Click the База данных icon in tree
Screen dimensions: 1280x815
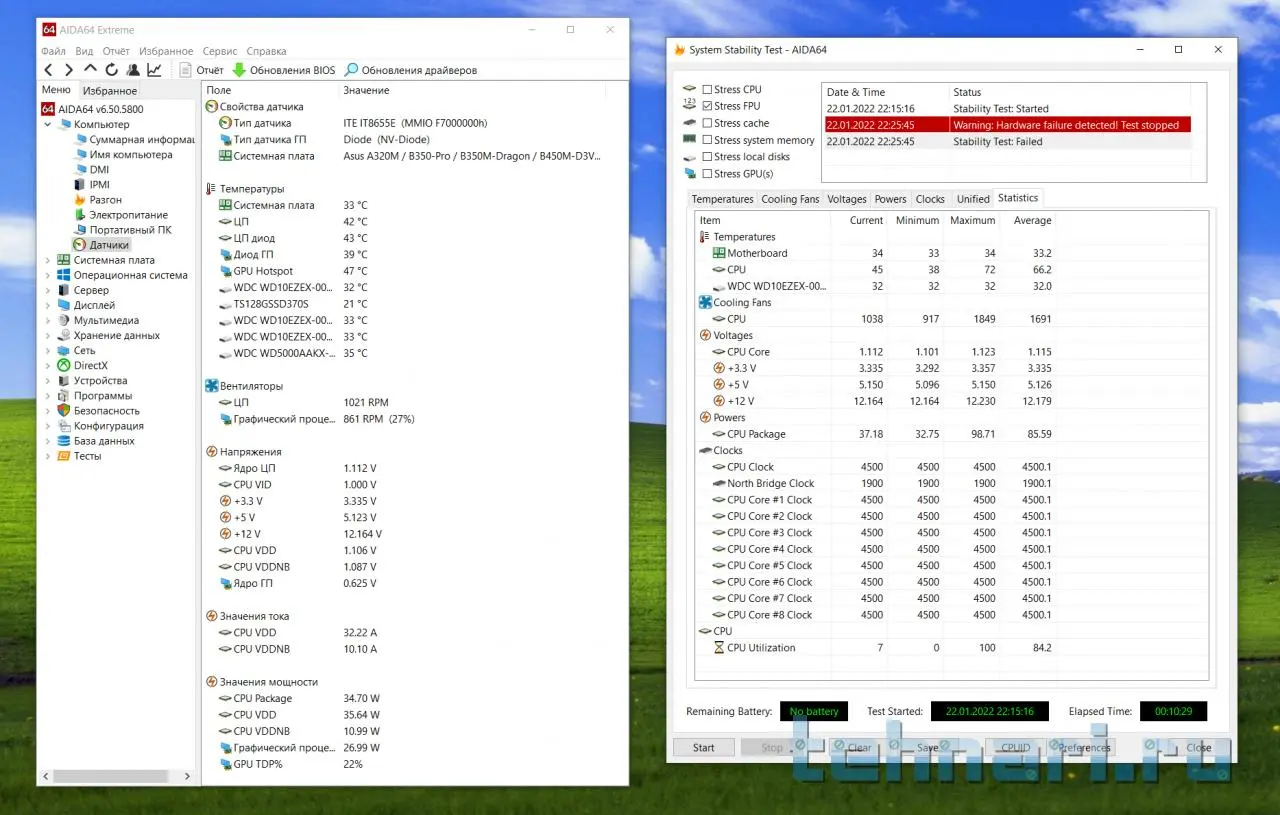[x=64, y=441]
